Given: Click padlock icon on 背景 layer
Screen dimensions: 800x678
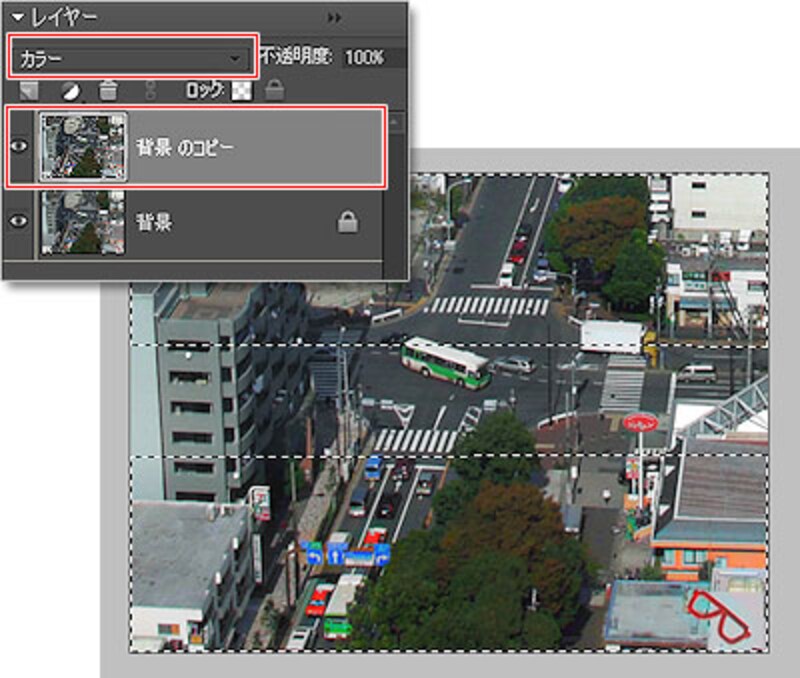Looking at the screenshot, I should click(x=347, y=223).
